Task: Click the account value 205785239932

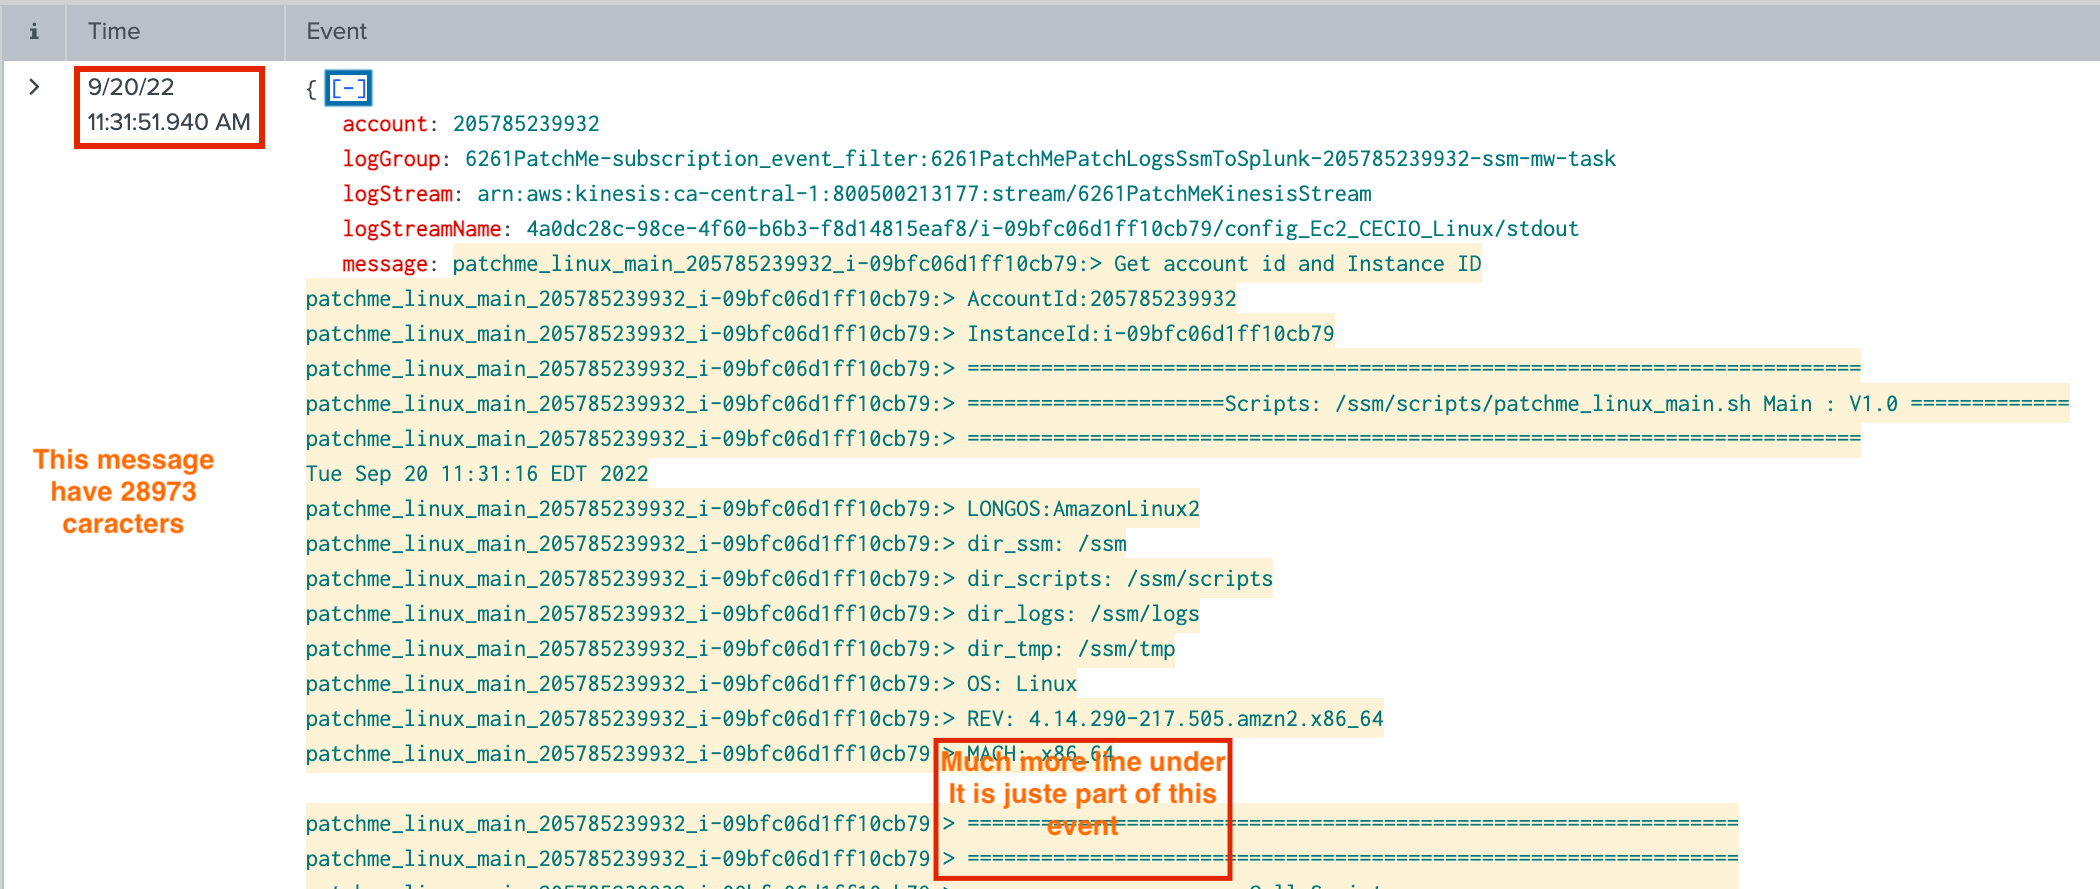Action: tap(526, 124)
